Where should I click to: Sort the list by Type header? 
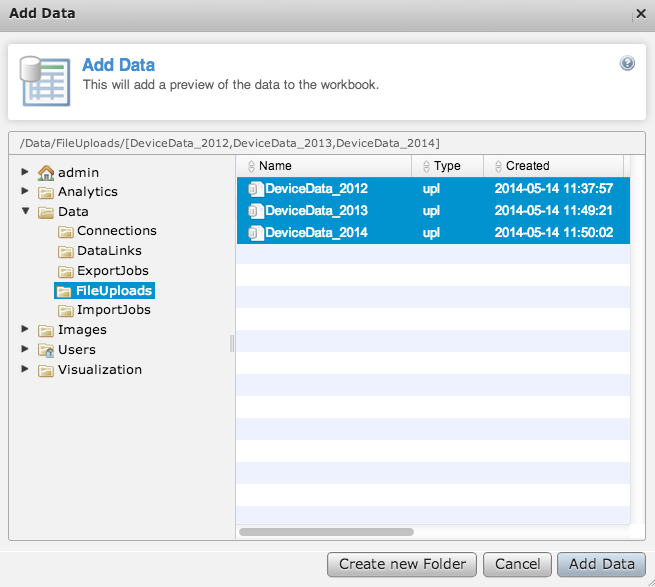click(x=448, y=166)
